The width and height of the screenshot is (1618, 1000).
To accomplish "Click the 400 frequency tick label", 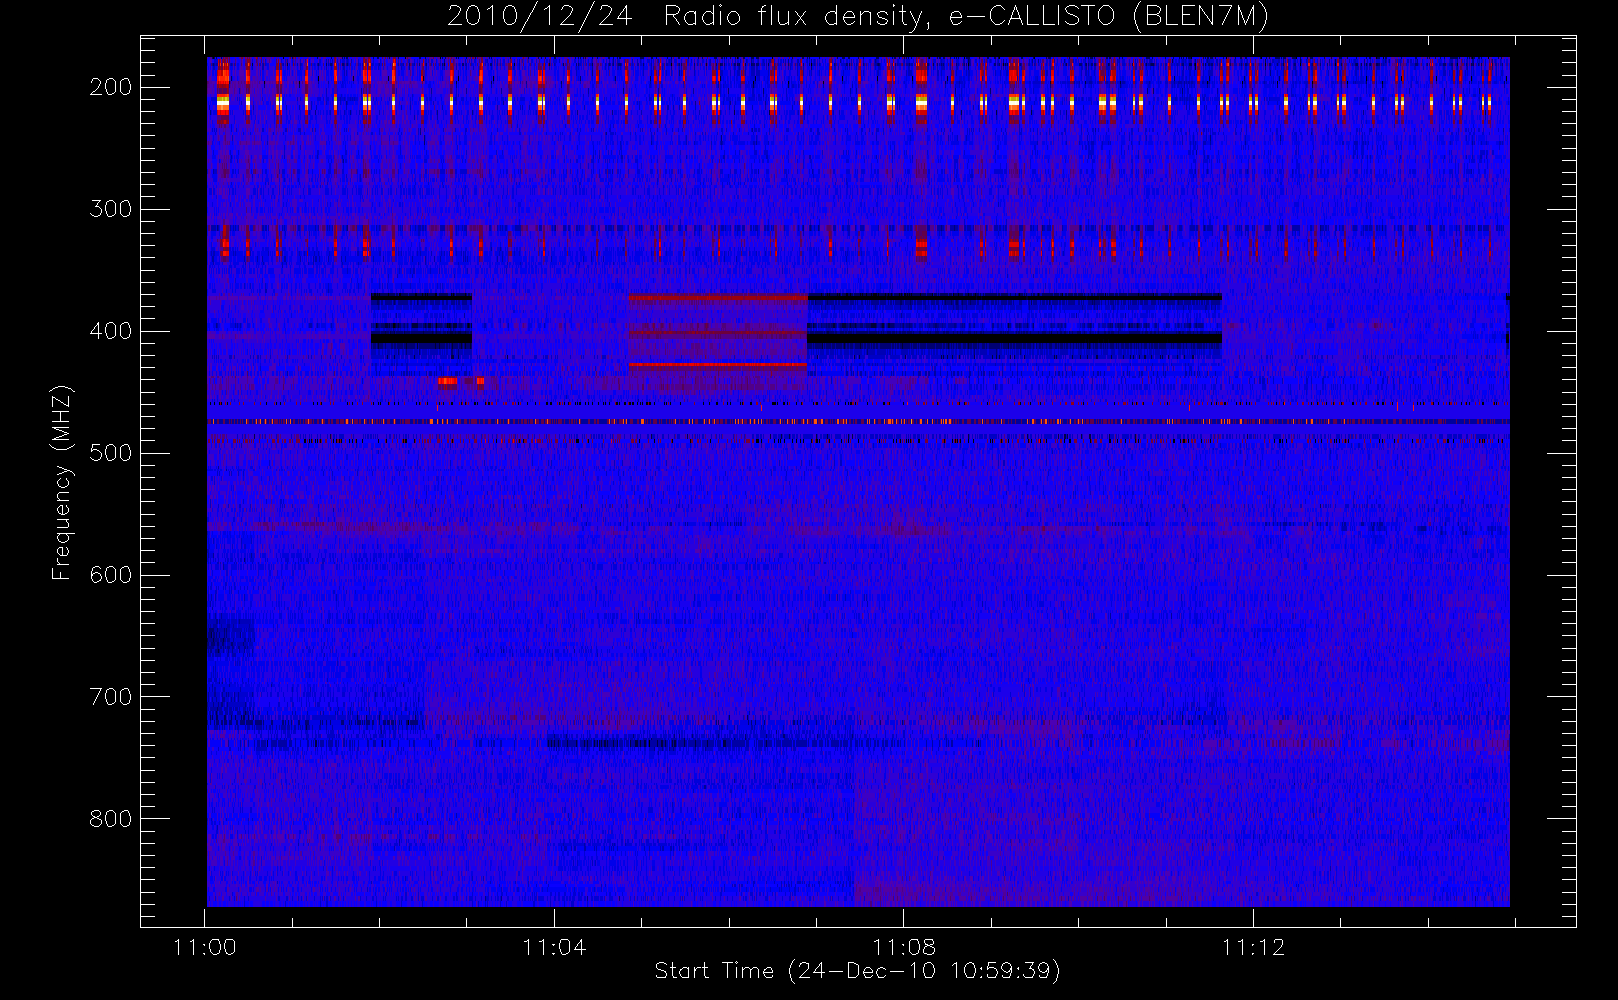I will (111, 331).
